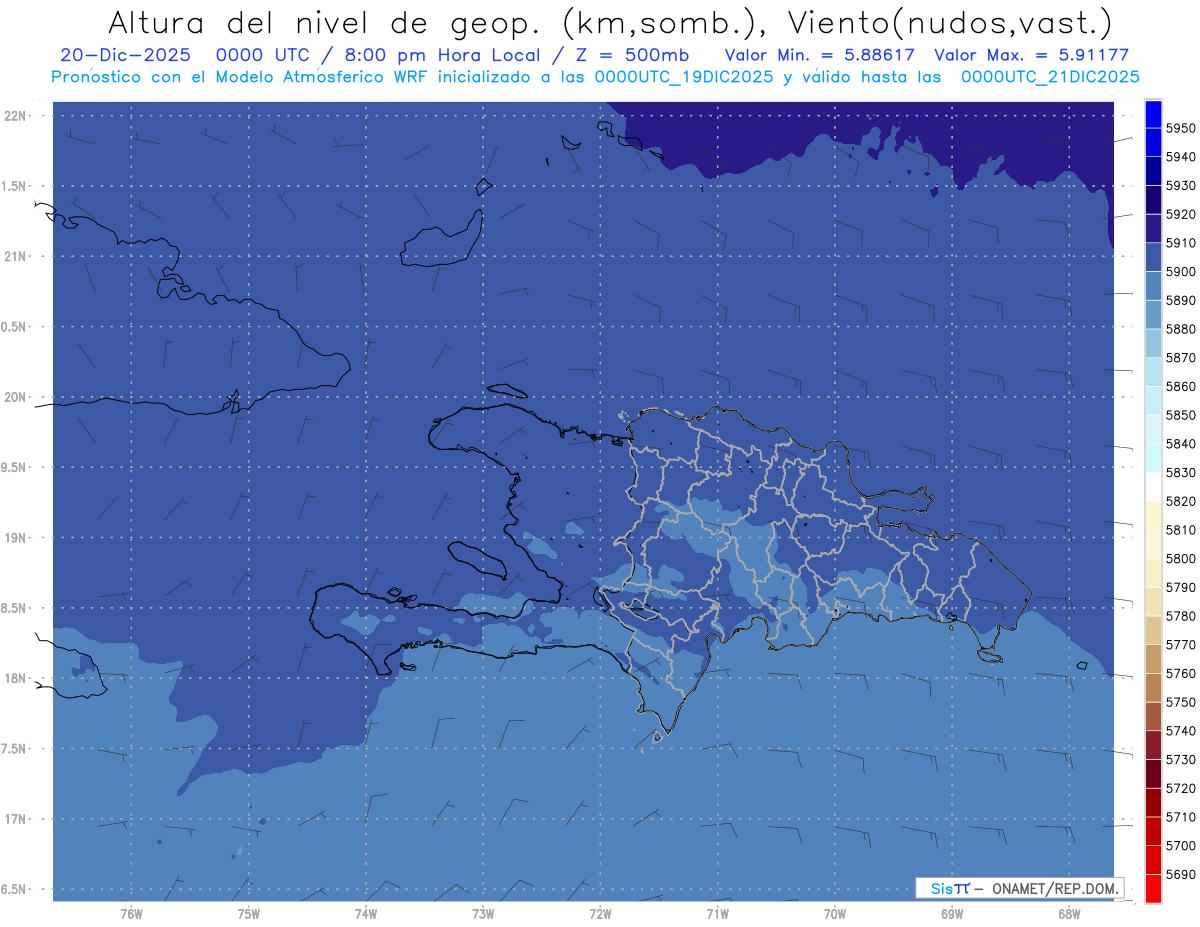The width and height of the screenshot is (1200, 927).
Task: Click the 76W longitude label
Action: (x=131, y=913)
